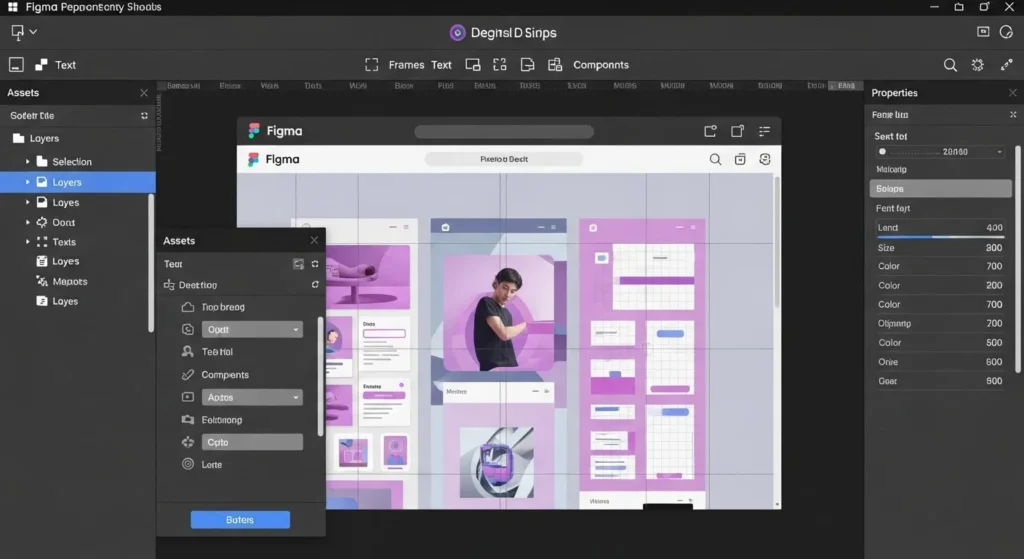Click the search magnifier in the top toolbar
The image size is (1024, 559).
950,65
